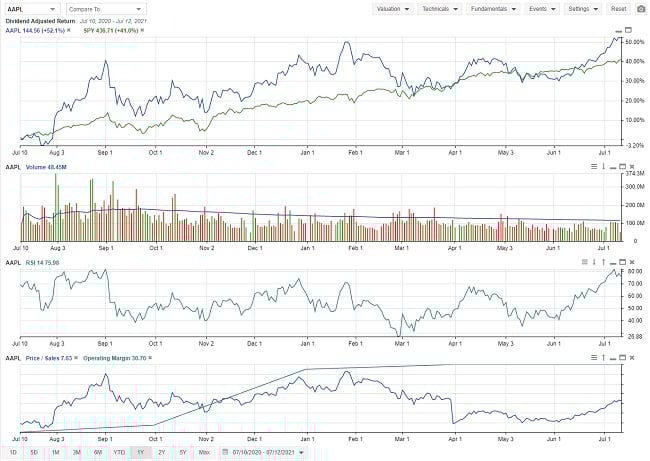
Task: Minimize the RSI panel
Action: point(613,263)
